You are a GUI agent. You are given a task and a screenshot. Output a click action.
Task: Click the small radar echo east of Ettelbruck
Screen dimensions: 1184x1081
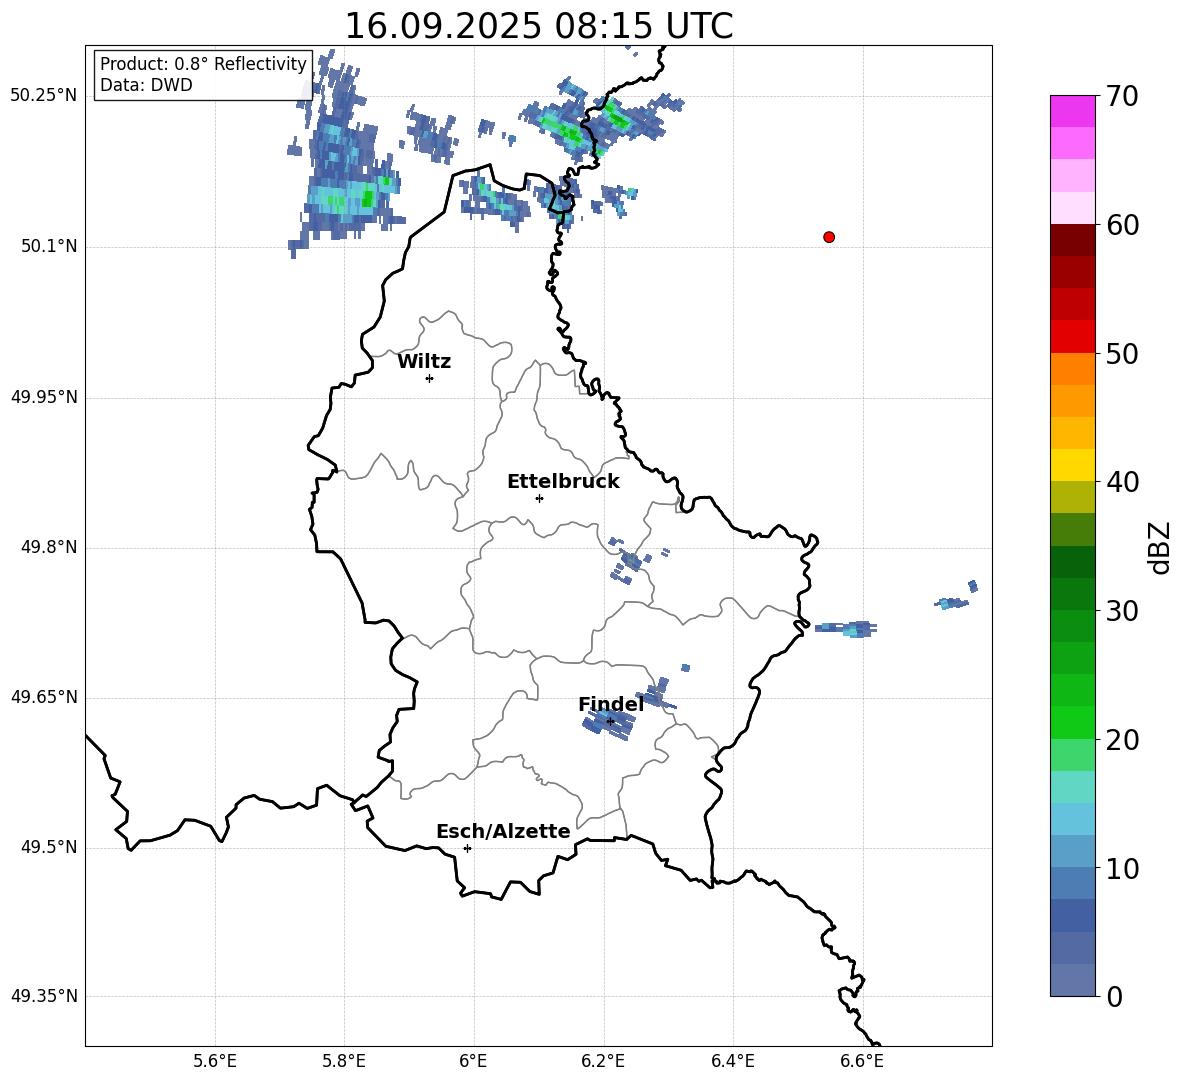(x=631, y=561)
